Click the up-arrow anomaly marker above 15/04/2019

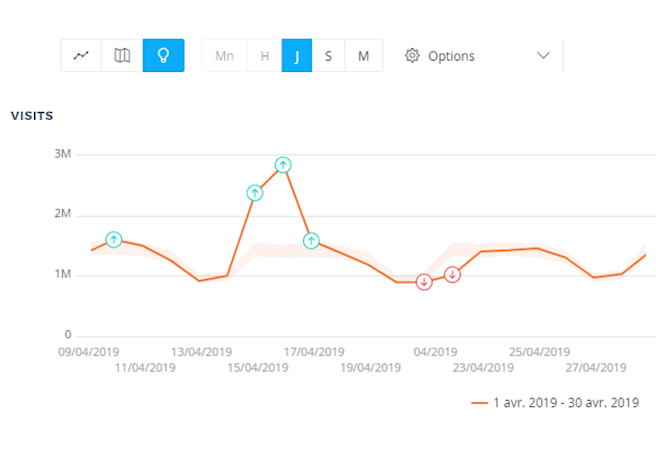point(255,193)
